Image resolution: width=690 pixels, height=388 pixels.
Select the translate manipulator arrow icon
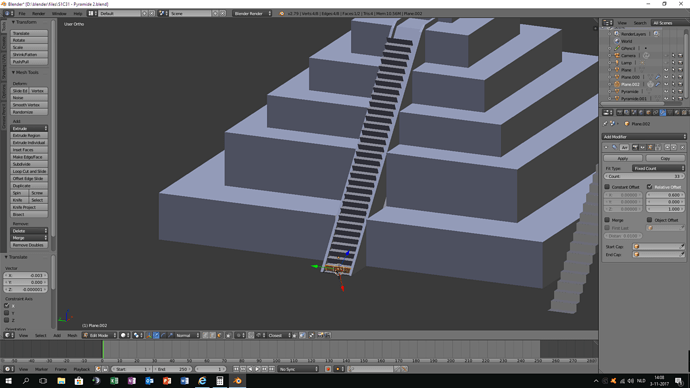tap(156, 335)
